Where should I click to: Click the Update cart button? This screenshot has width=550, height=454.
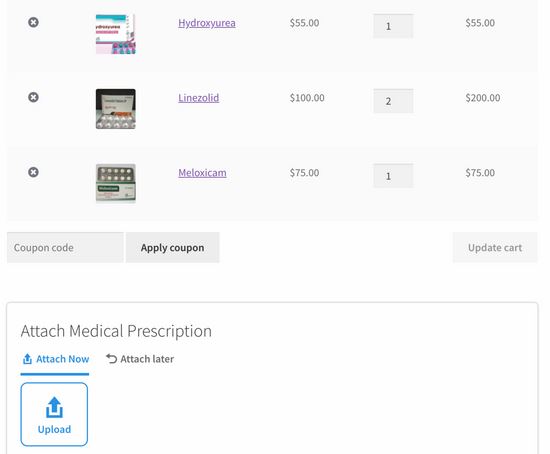pyautogui.click(x=495, y=248)
